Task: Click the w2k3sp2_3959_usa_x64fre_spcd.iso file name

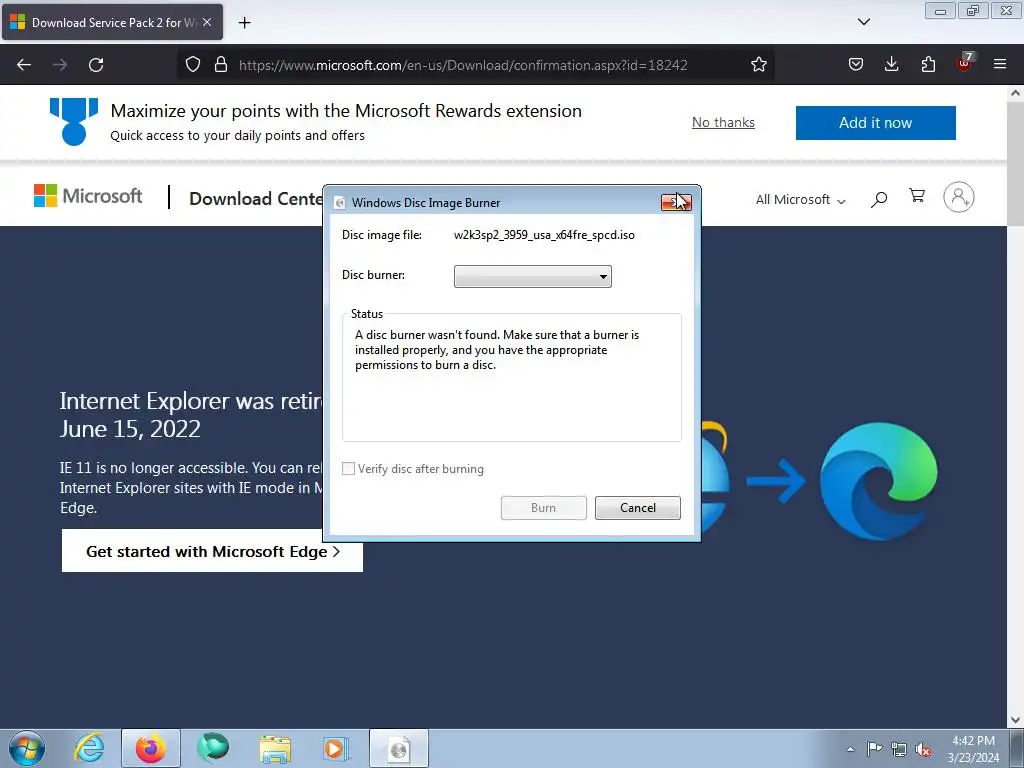Action: [544, 235]
